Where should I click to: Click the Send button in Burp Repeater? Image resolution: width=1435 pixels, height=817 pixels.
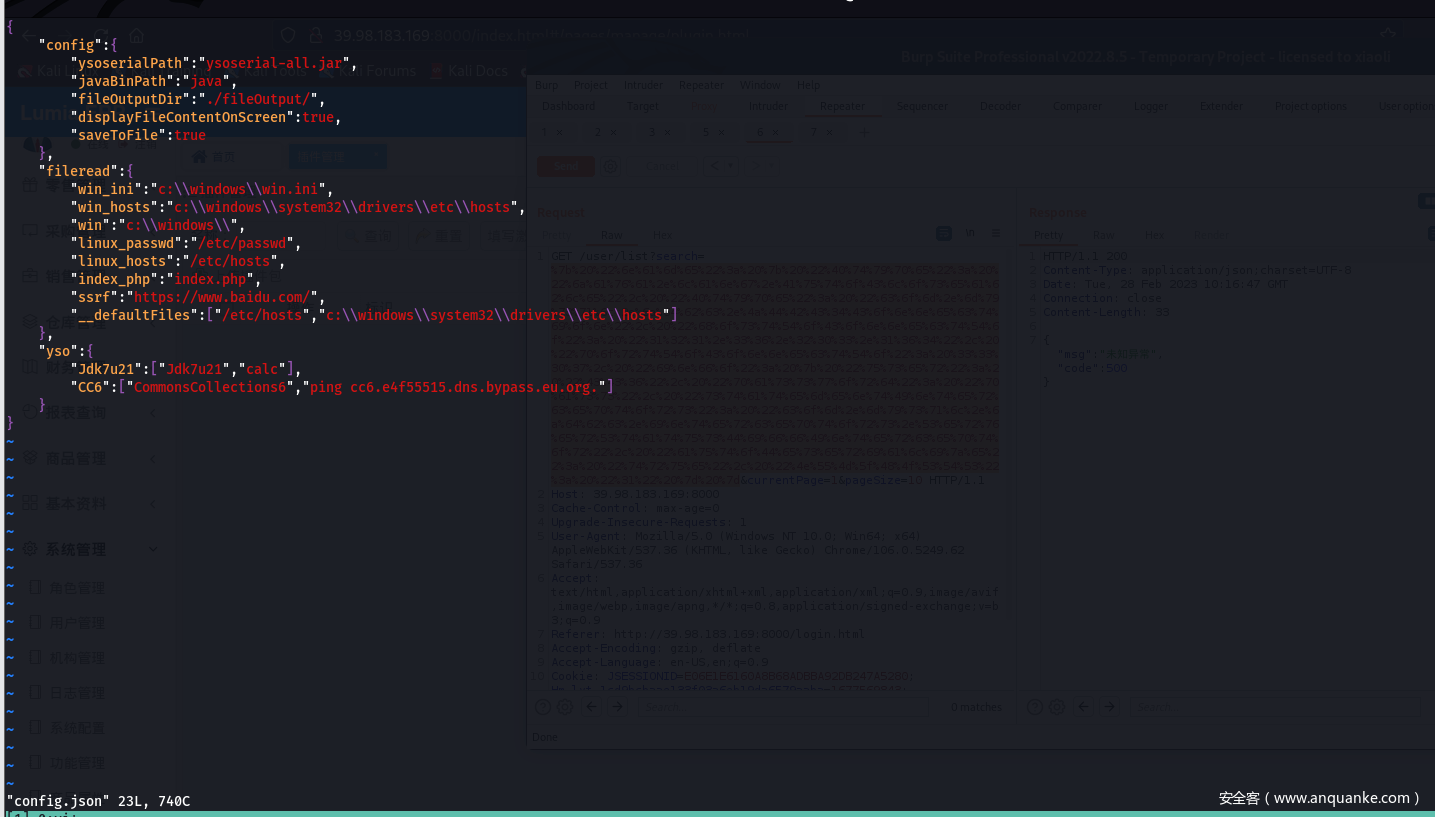(x=566, y=167)
